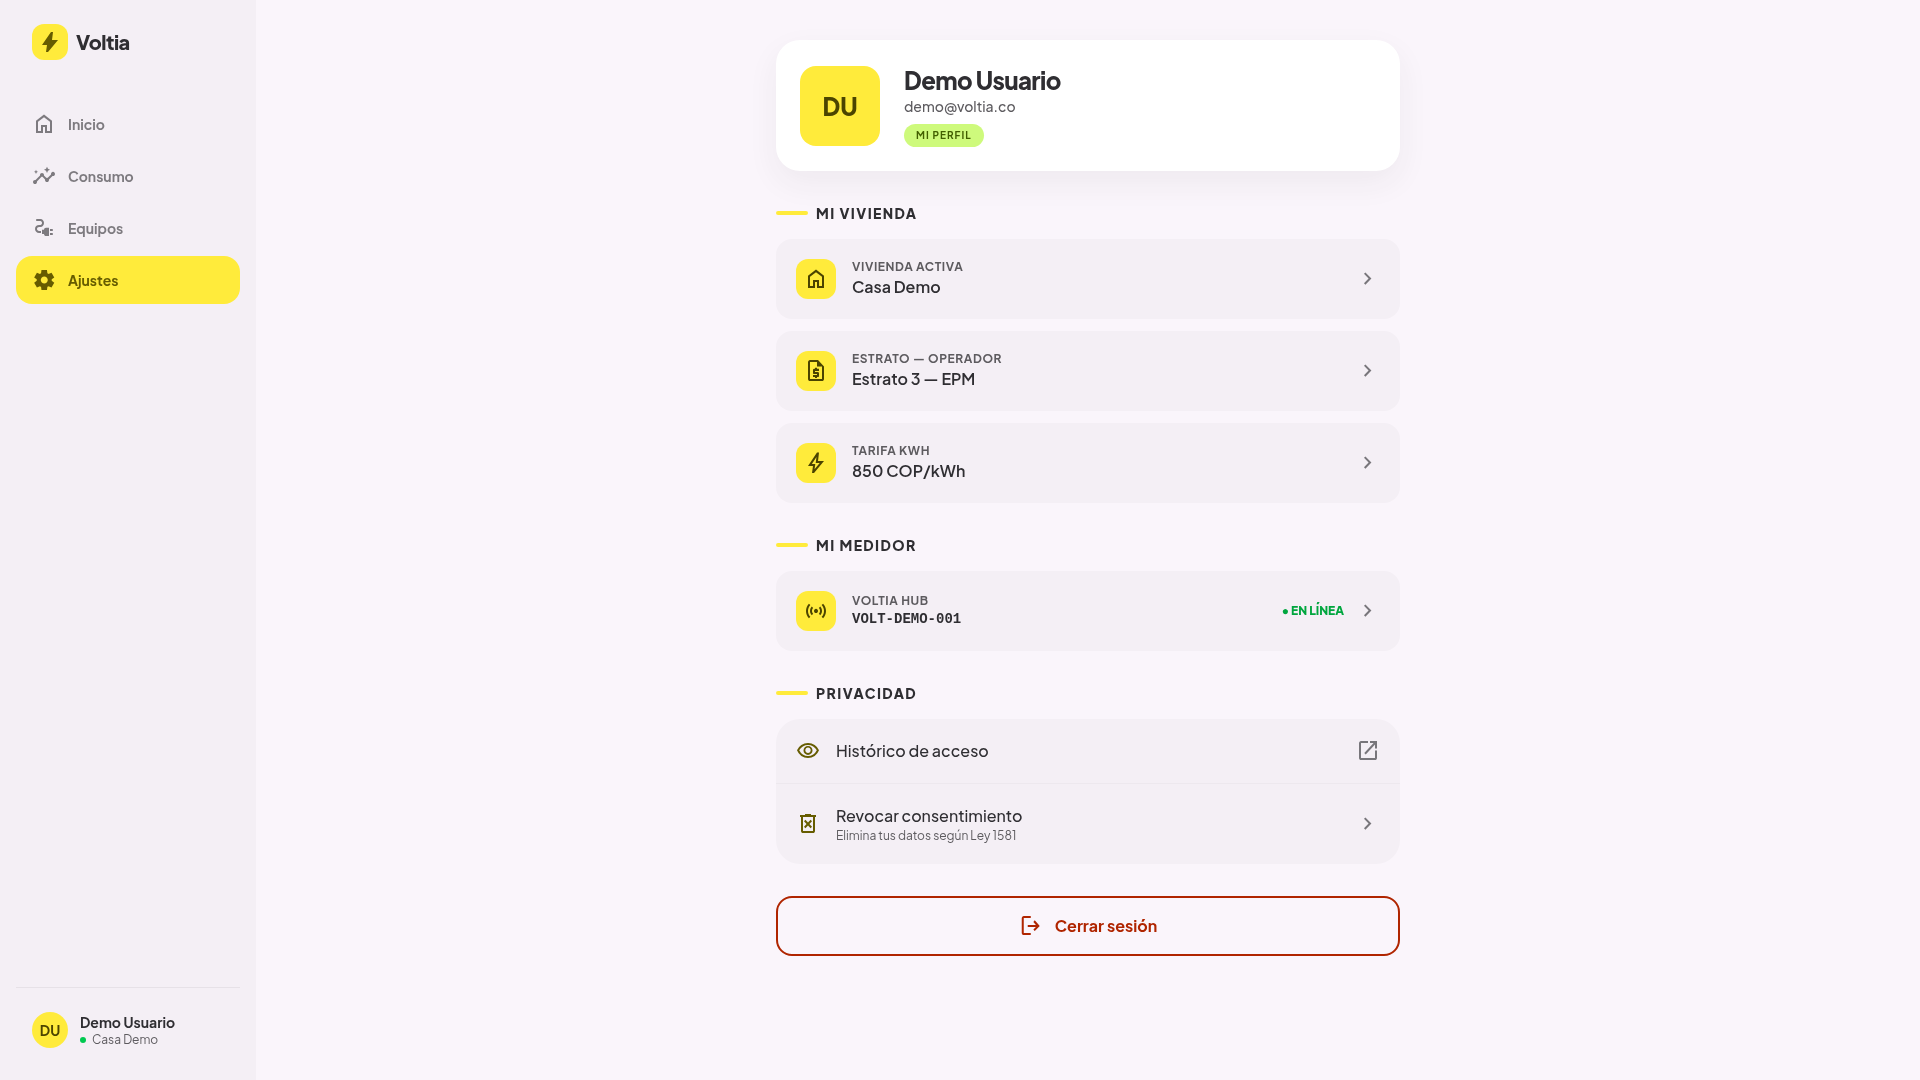
Task: Open Consumo section in sidebar
Action: click(128, 176)
